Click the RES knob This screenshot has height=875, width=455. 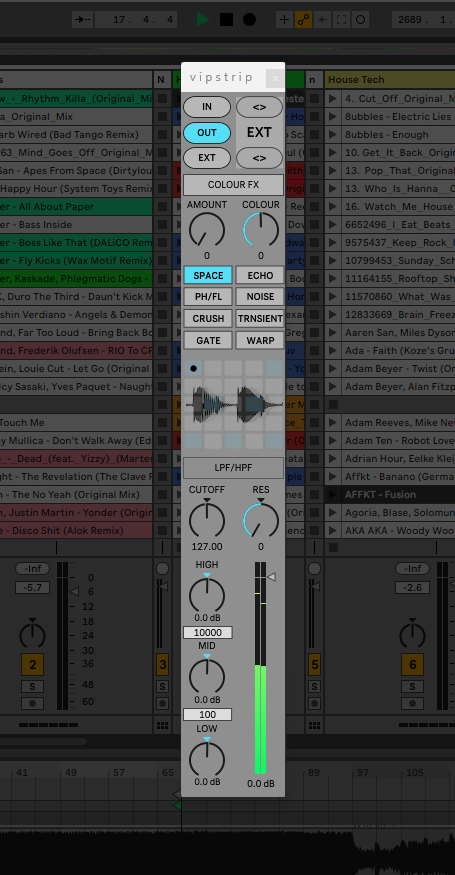click(x=261, y=518)
